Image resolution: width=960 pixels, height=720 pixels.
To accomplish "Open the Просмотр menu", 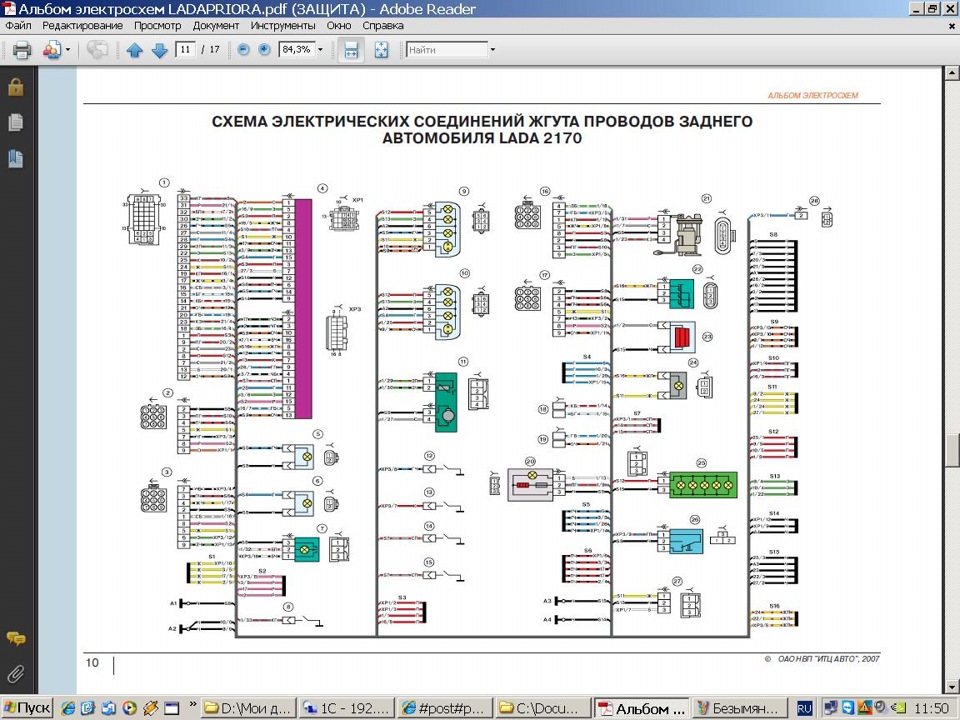I will [158, 26].
